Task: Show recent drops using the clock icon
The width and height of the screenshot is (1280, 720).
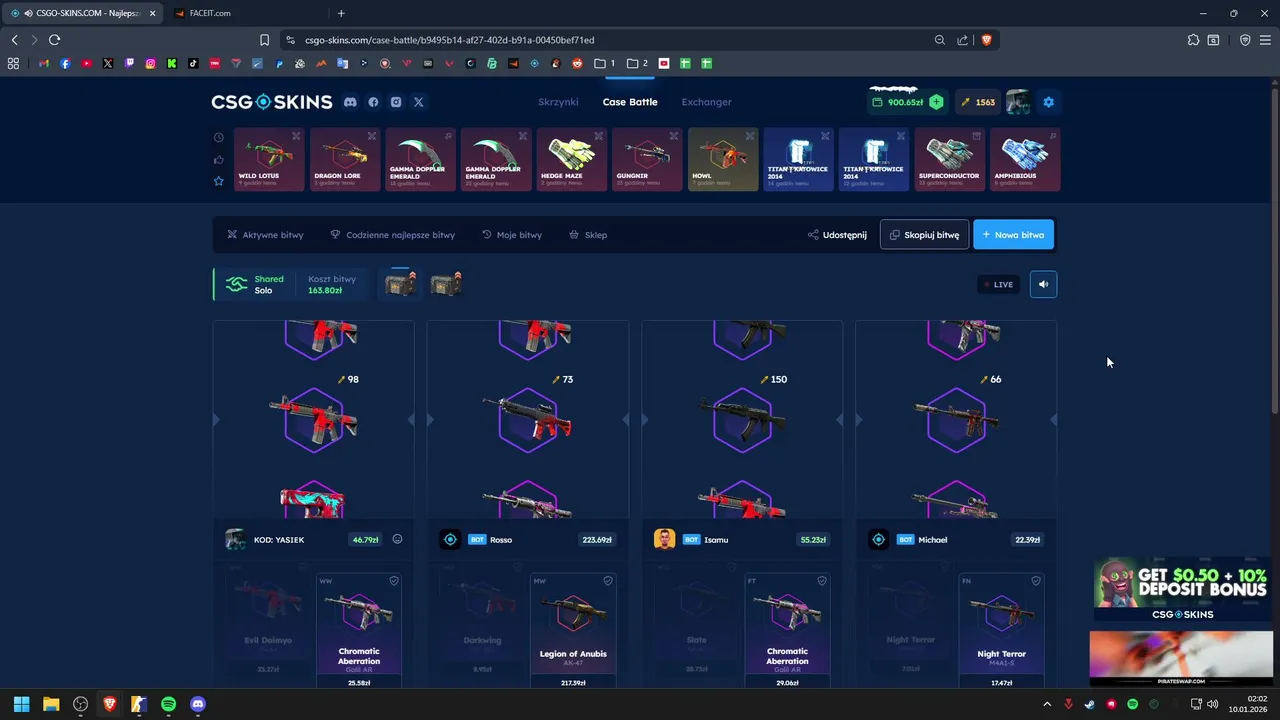Action: pyautogui.click(x=219, y=138)
